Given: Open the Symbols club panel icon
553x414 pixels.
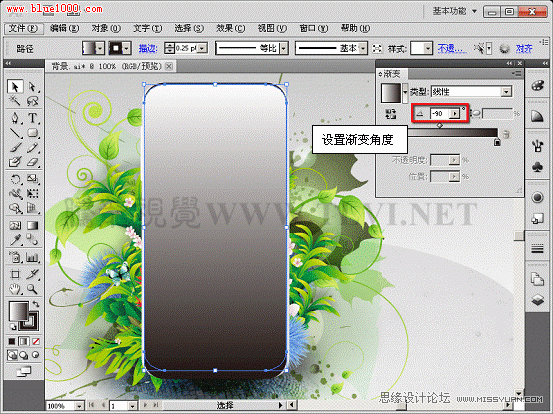Looking at the screenshot, I should [x=537, y=166].
